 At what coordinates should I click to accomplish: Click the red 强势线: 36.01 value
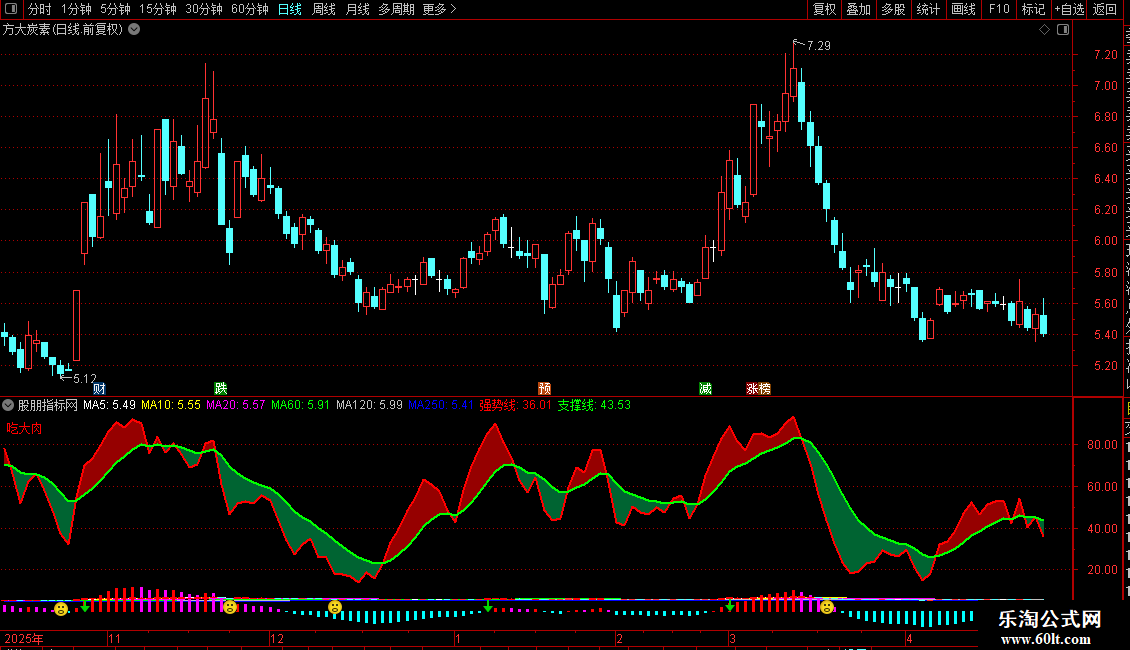click(x=515, y=405)
